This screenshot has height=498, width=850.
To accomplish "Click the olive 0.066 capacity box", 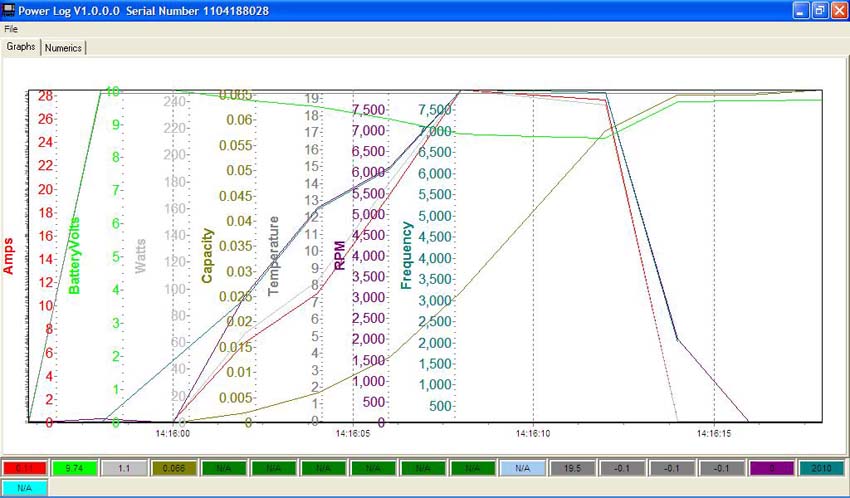I will 174,468.
